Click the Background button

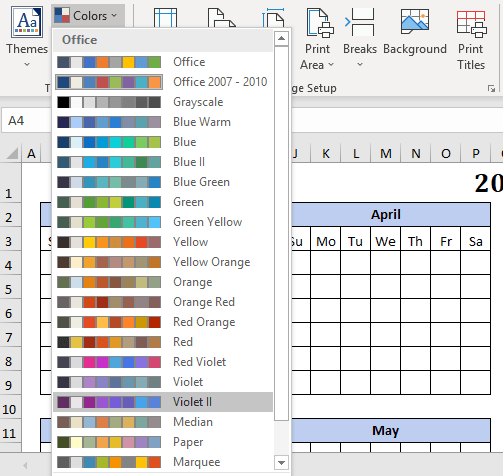415,32
